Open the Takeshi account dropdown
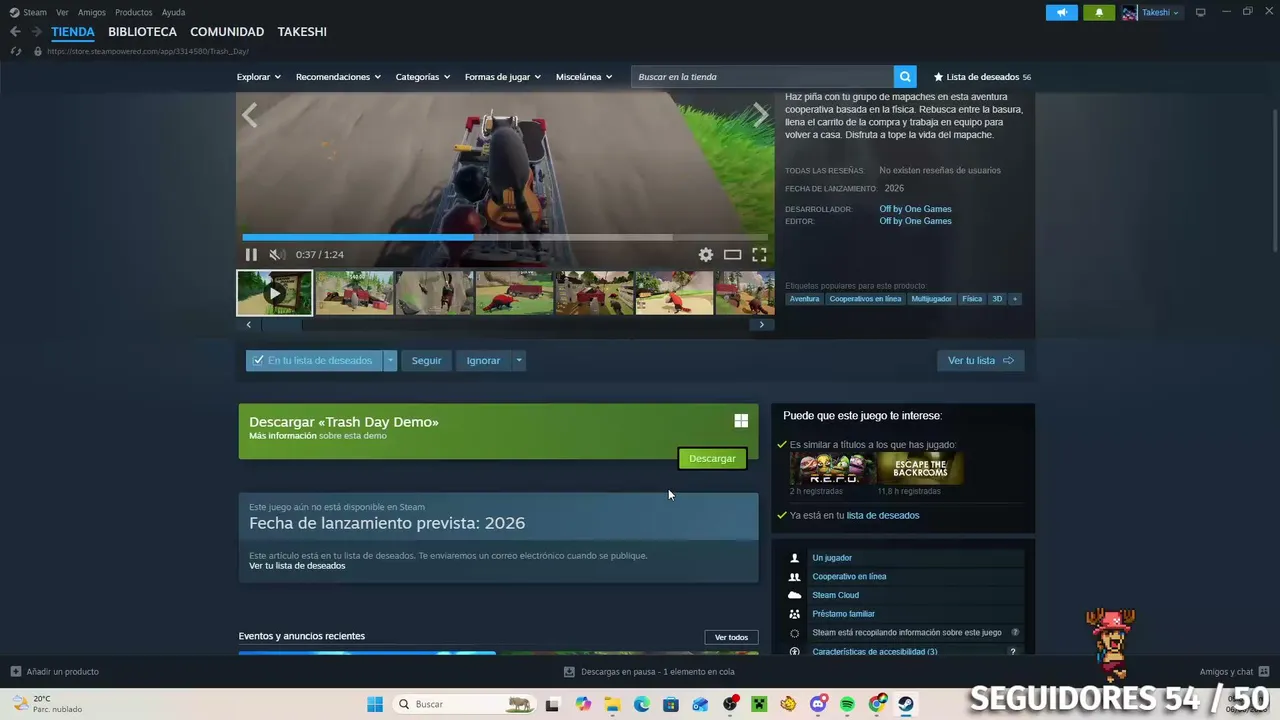This screenshot has width=1280, height=720. click(x=1151, y=12)
